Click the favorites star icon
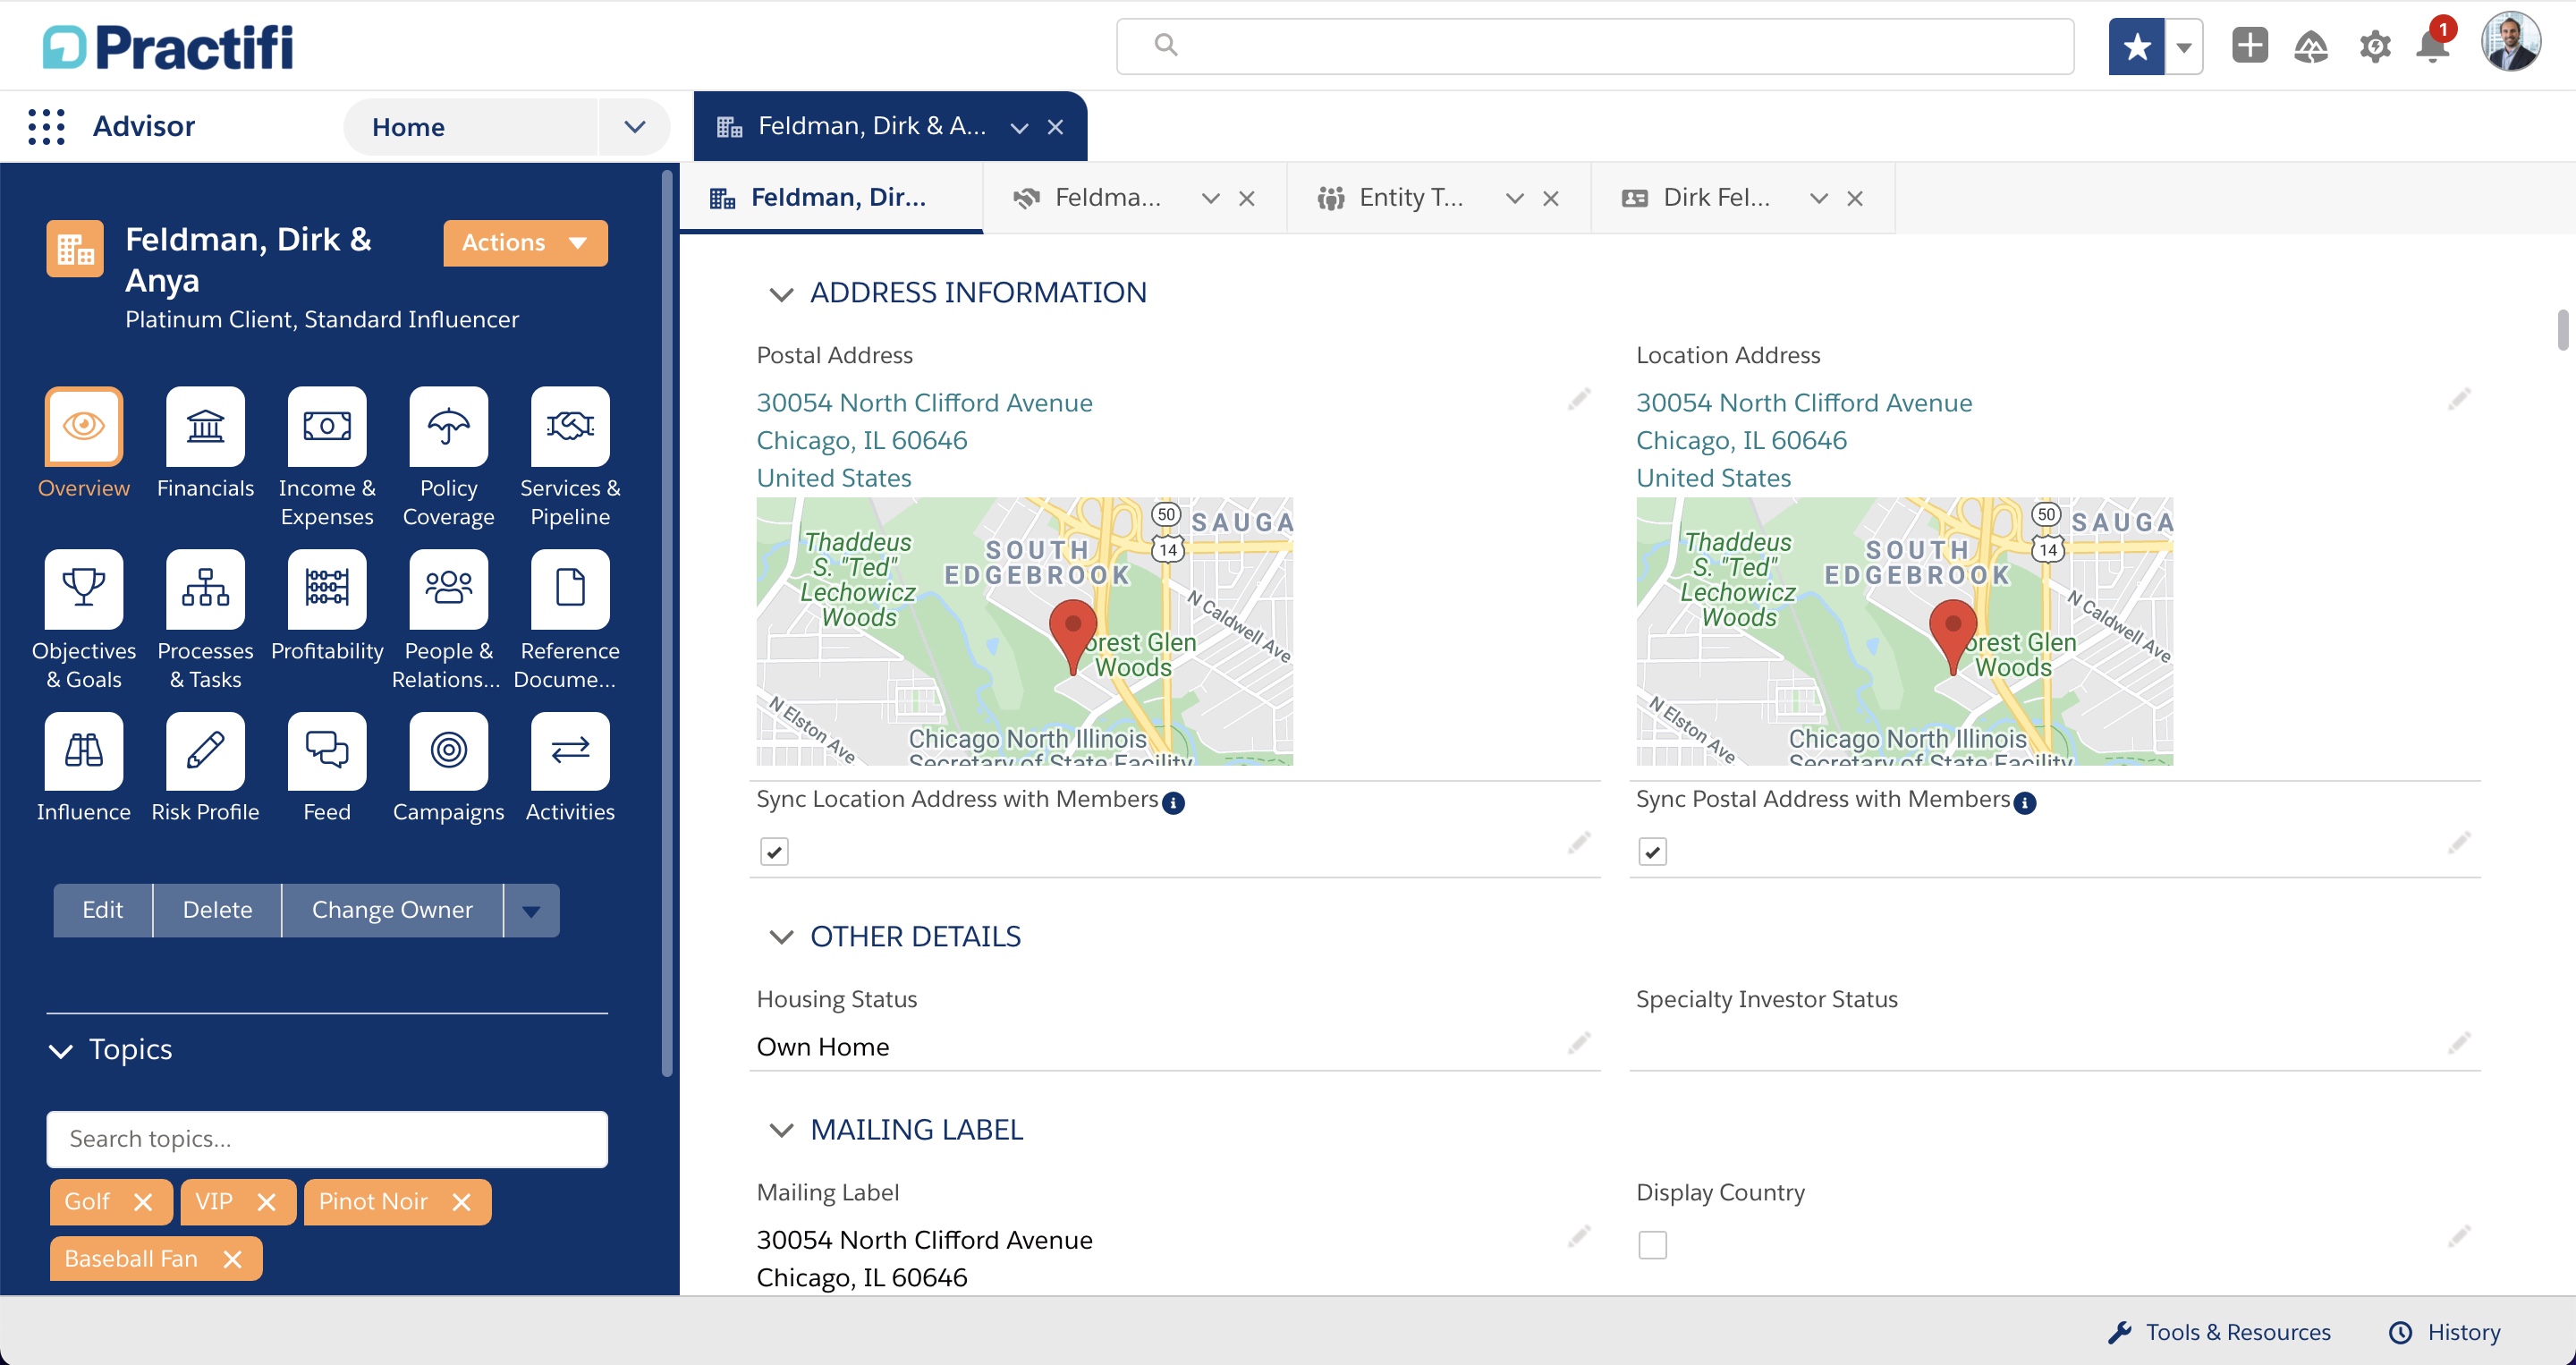 pyautogui.click(x=2137, y=46)
